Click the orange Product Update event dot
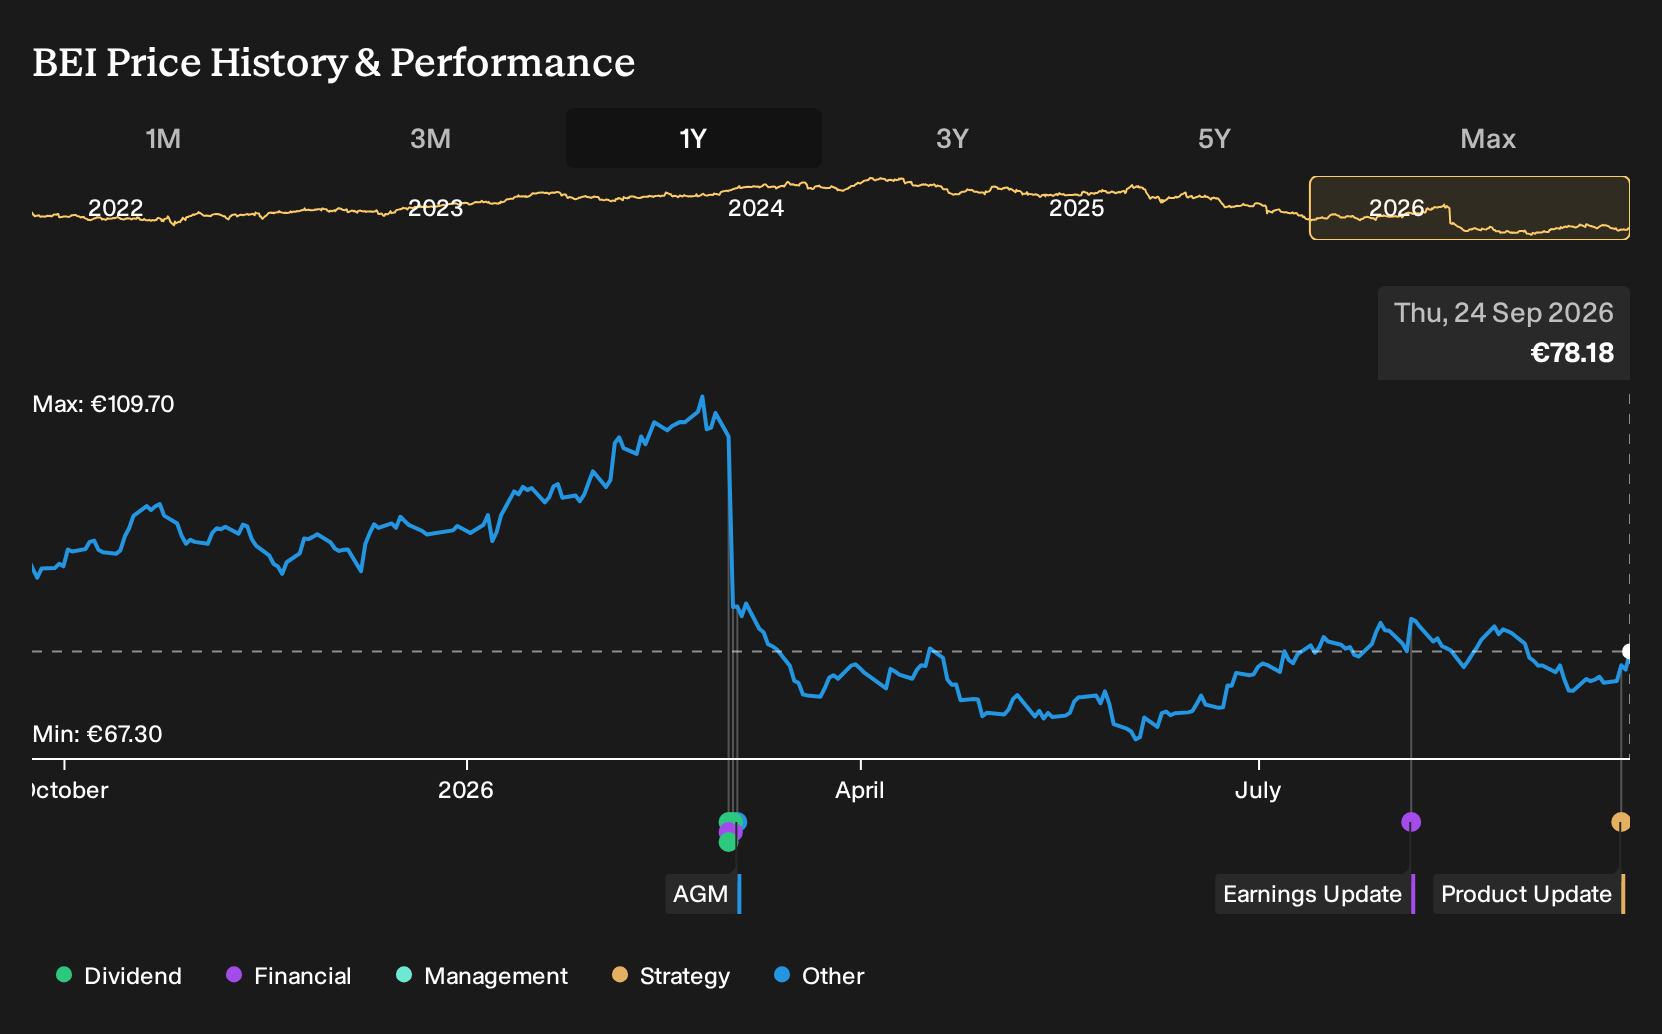Screen dimensions: 1662x1034 point(1621,822)
